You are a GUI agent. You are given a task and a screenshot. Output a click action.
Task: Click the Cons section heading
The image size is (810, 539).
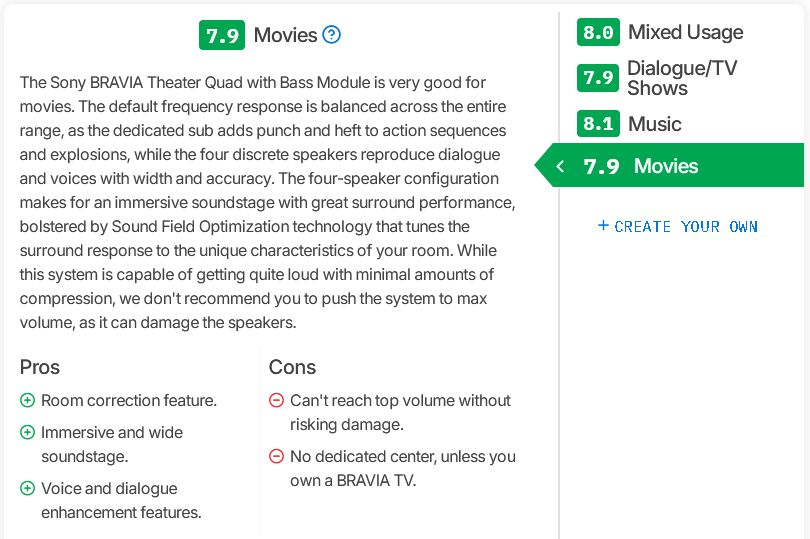pos(292,367)
